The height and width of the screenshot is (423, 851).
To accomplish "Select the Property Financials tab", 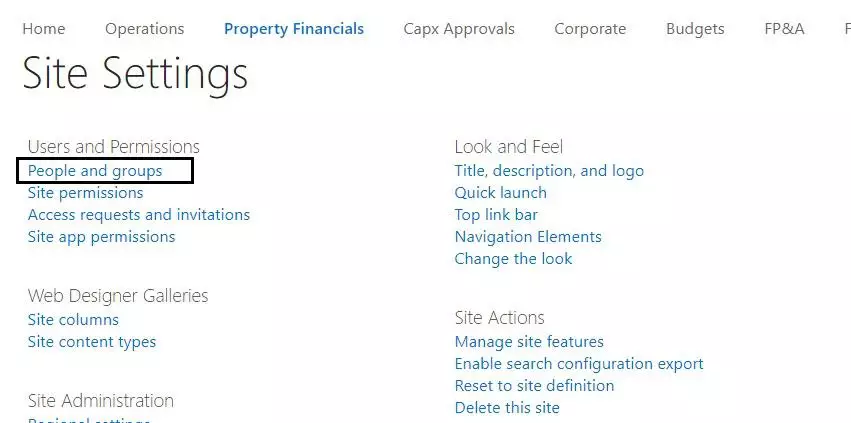I will click(294, 29).
